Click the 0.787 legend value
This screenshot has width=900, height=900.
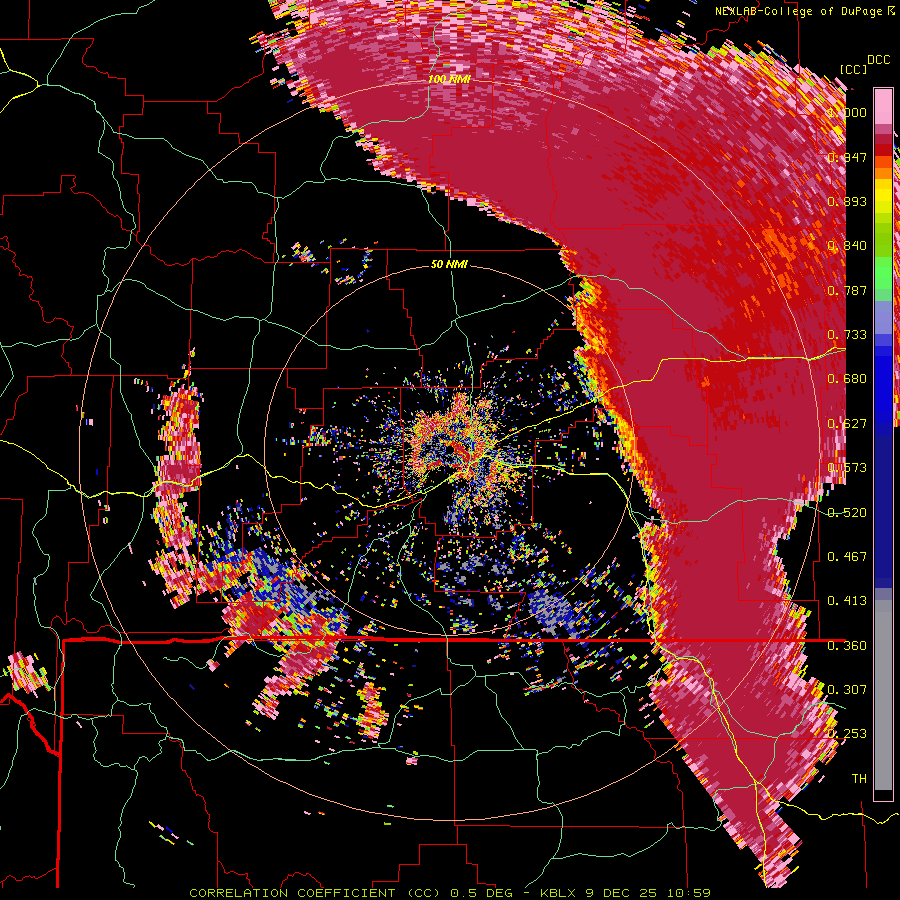(847, 290)
